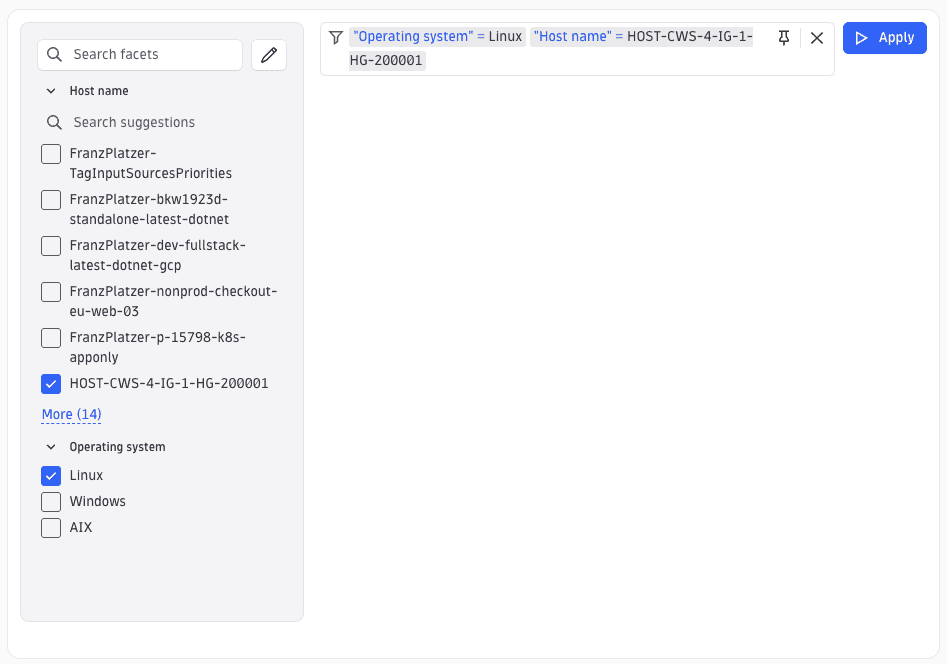Check FranzPlatzer-TagInputSourcesPriorities host
Viewport: 947px width, 664px height.
tap(51, 154)
